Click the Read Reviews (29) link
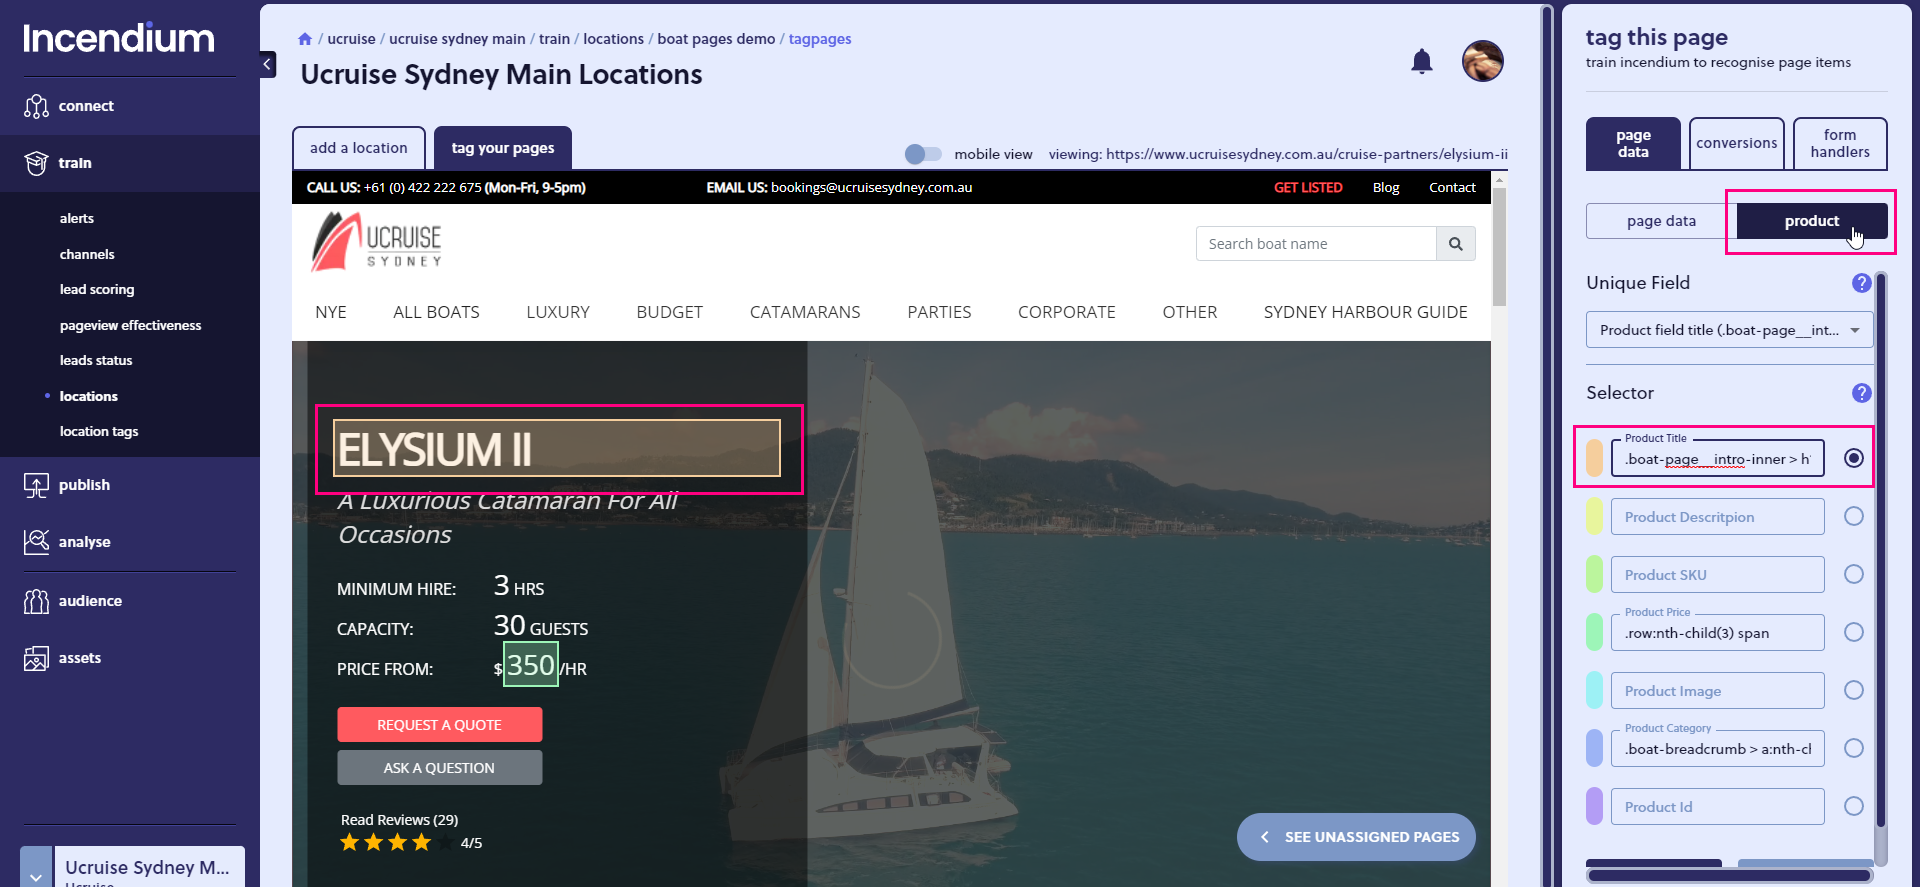The height and width of the screenshot is (887, 1920). 400,820
